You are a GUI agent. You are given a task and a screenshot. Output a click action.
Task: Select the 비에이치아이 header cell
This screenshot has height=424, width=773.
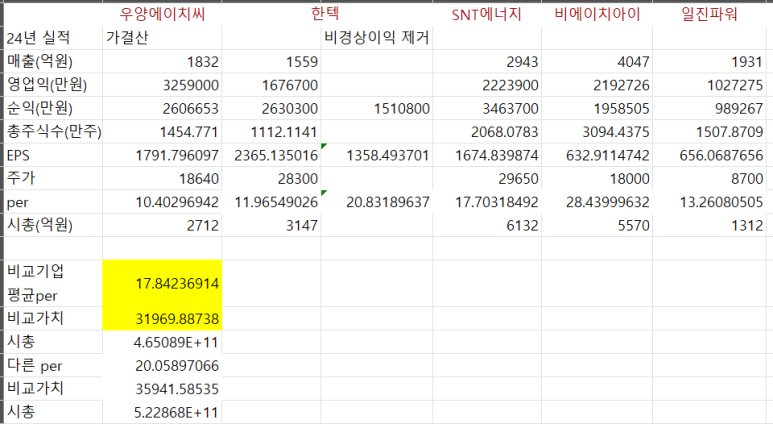pyautogui.click(x=597, y=14)
